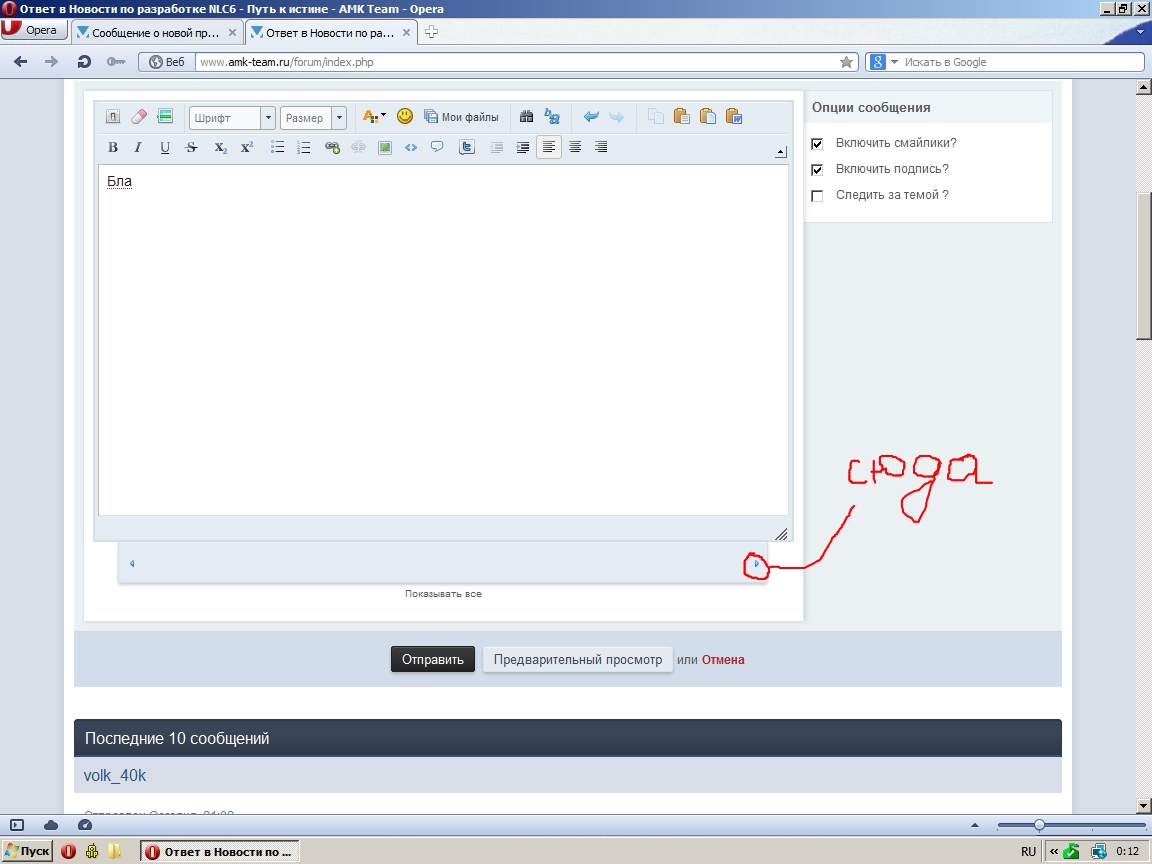Close Сообщение о новой пр... tab
Screen dimensions: 1152x864
232,32
